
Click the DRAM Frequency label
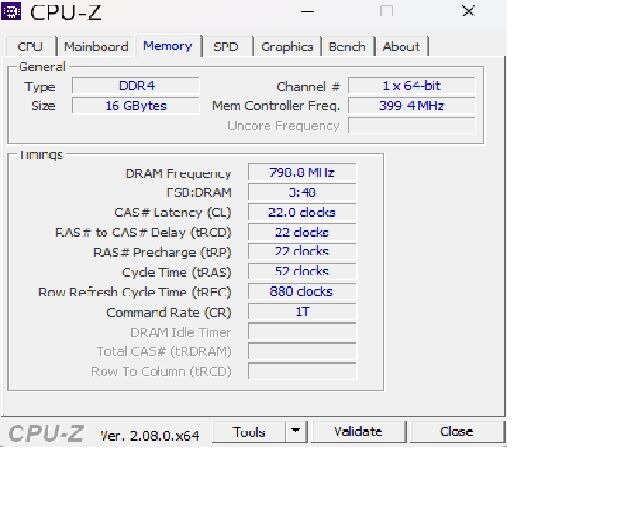(x=178, y=173)
